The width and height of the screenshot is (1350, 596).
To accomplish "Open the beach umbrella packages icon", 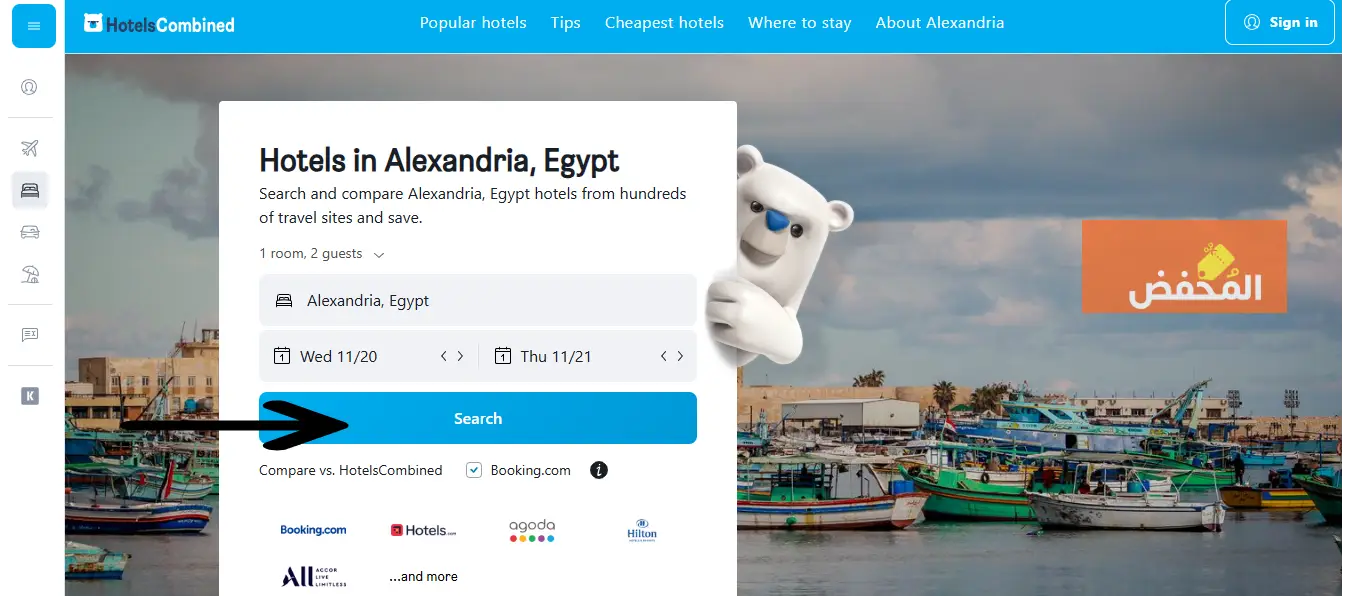I will [x=30, y=273].
